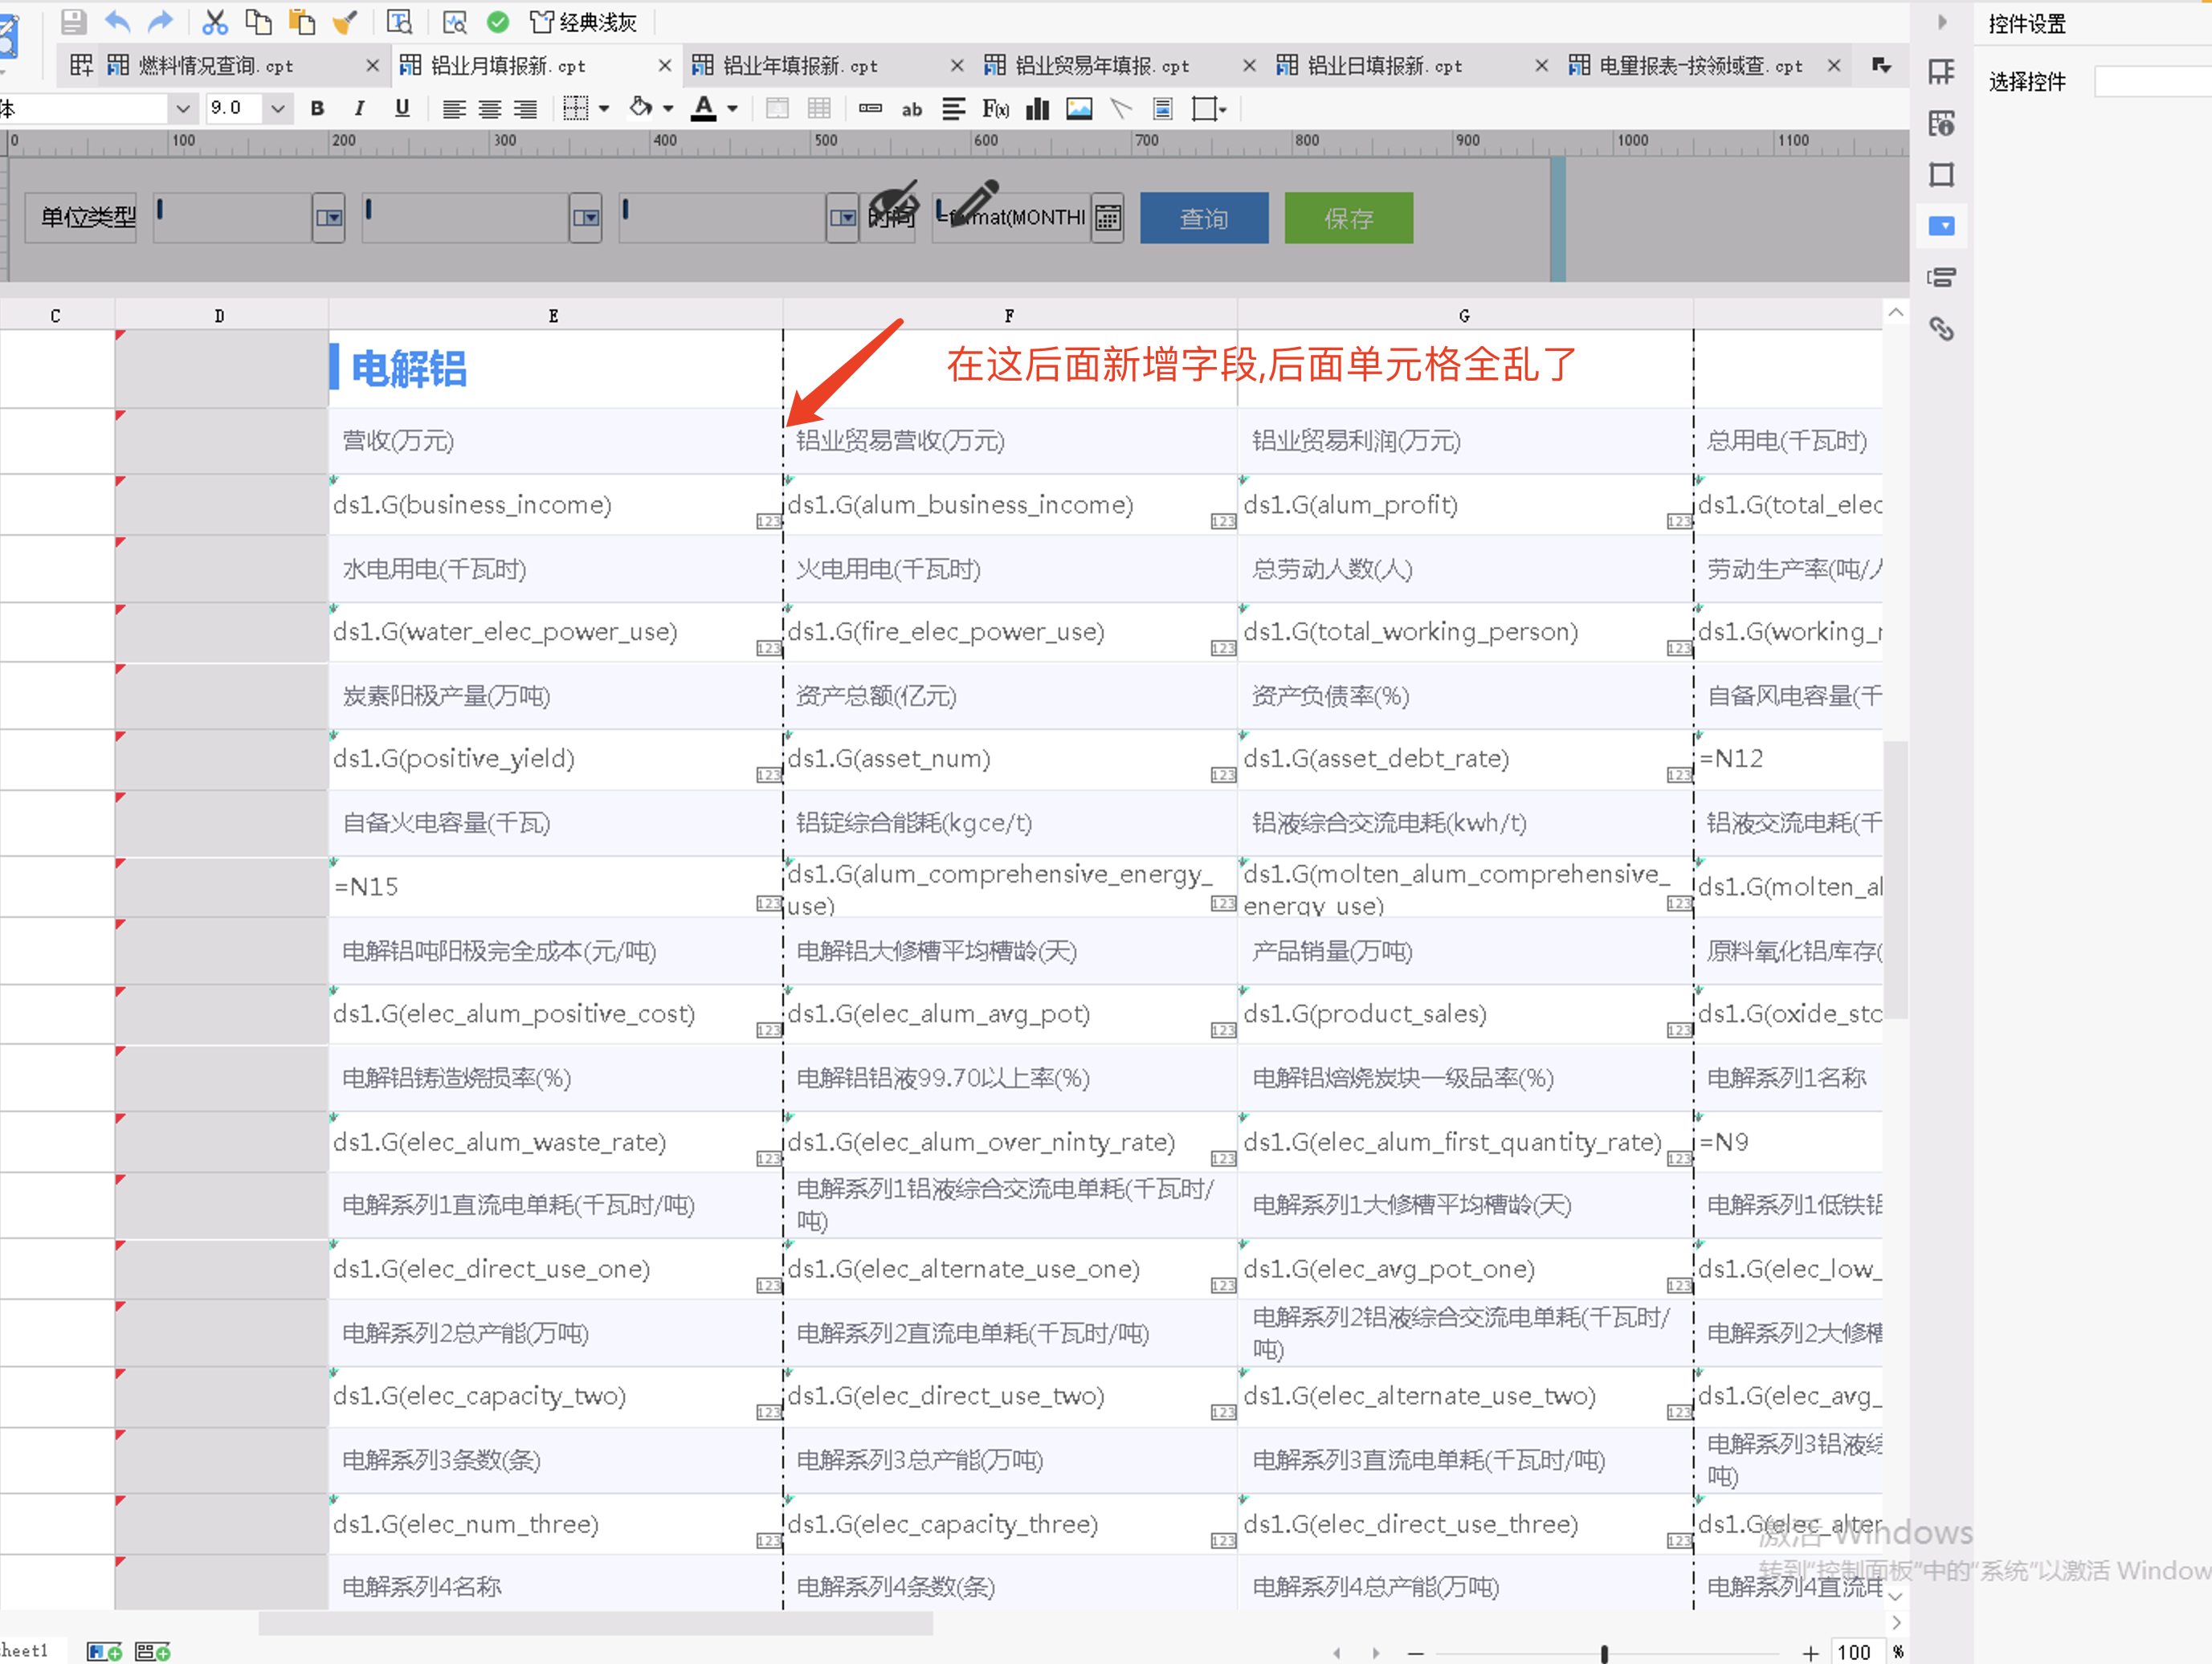Screen dimensions: 2212x1664
Task: Expand the font family dropdown
Action: click(182, 108)
